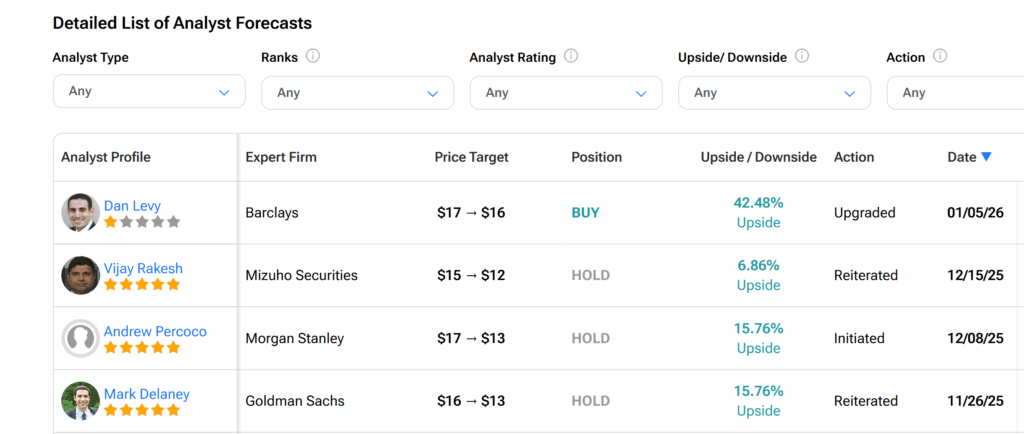Open Mark Delaney's analyst profile link
The width and height of the screenshot is (1024, 434).
tap(146, 394)
